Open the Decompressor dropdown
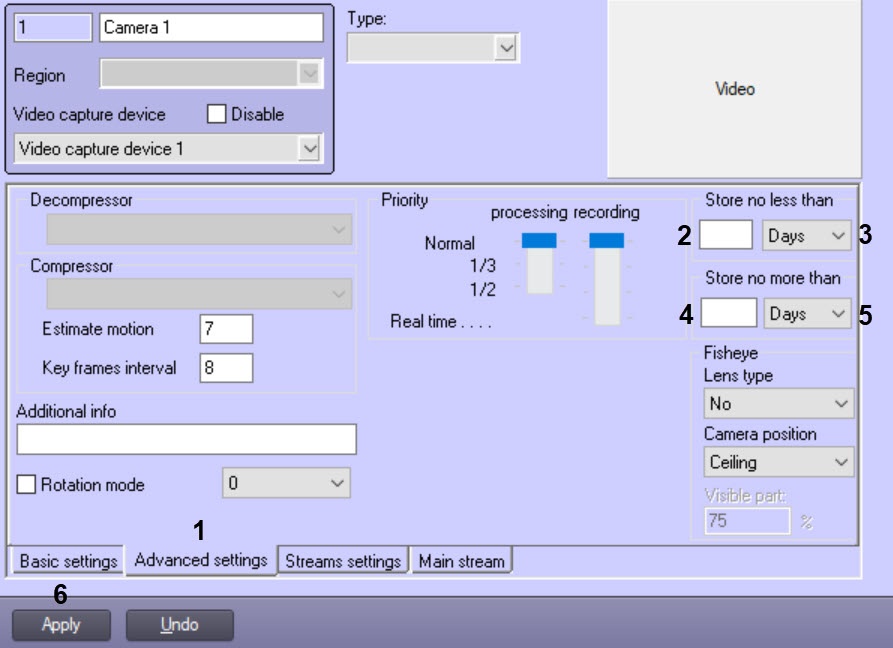This screenshot has width=893, height=648. coord(199,229)
